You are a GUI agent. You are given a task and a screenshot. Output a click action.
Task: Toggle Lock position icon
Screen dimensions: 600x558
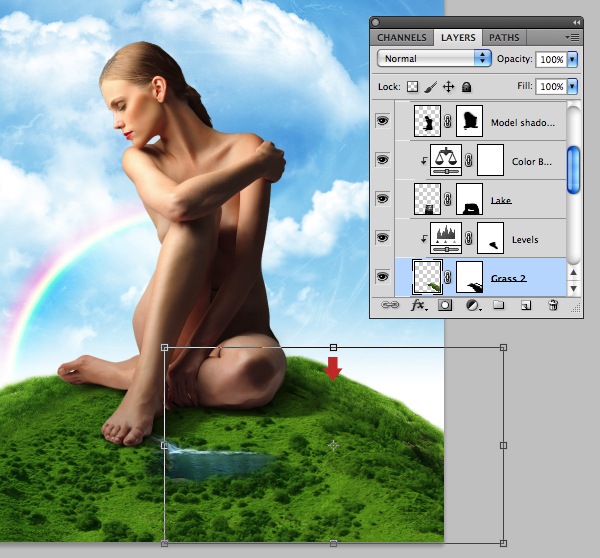point(448,87)
